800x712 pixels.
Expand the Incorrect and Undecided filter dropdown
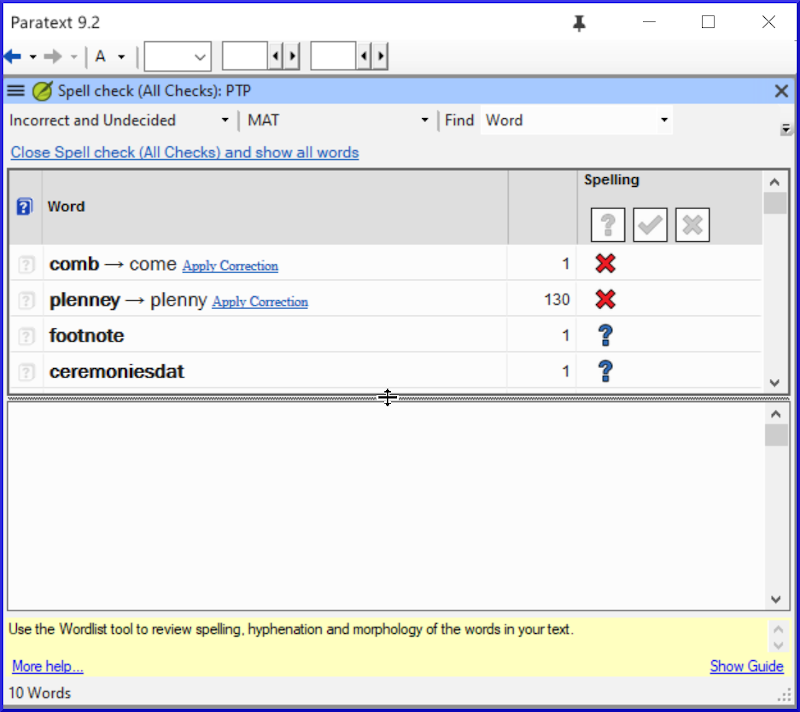(225, 121)
